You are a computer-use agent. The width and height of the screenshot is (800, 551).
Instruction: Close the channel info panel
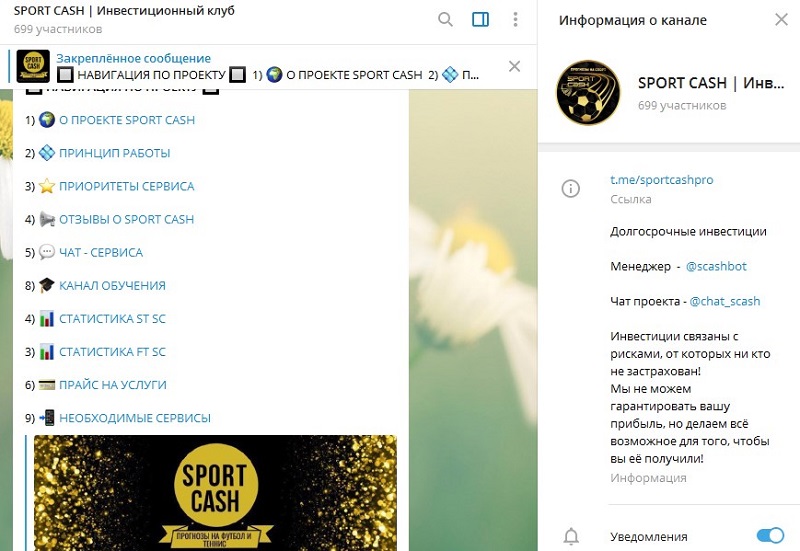click(x=781, y=19)
